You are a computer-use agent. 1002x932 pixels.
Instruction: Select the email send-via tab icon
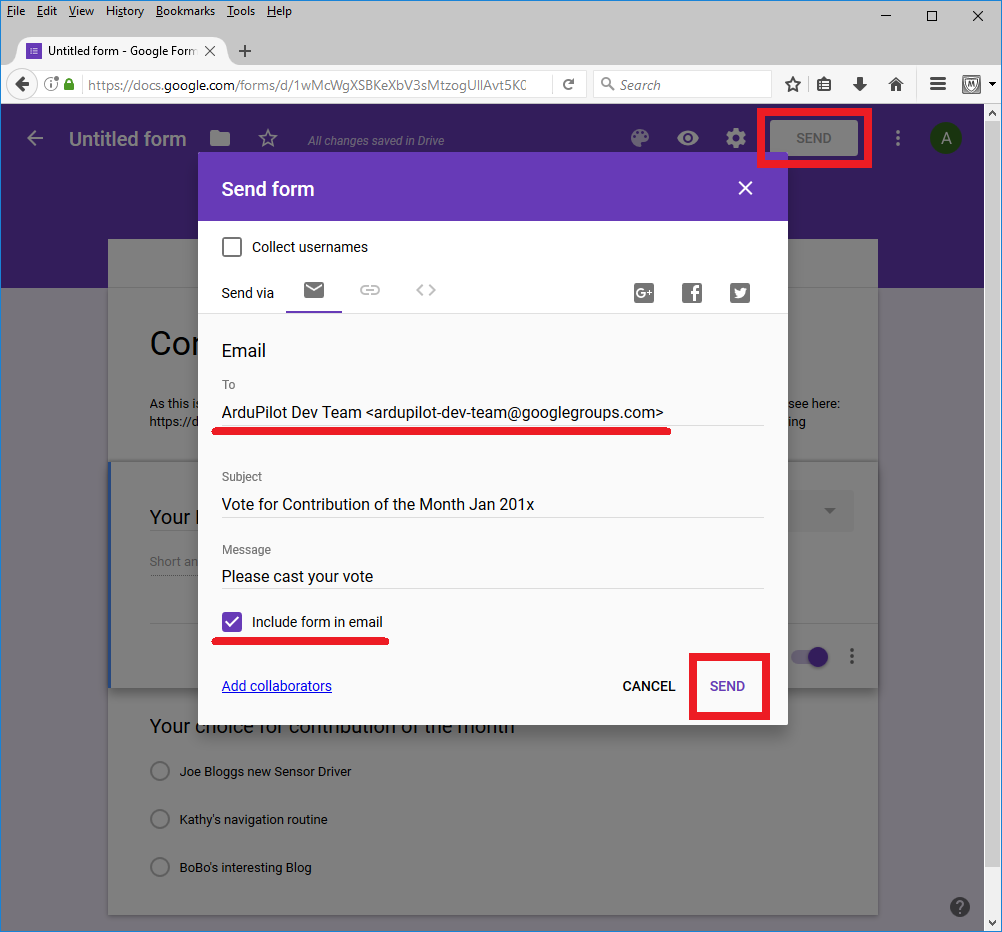pos(314,290)
